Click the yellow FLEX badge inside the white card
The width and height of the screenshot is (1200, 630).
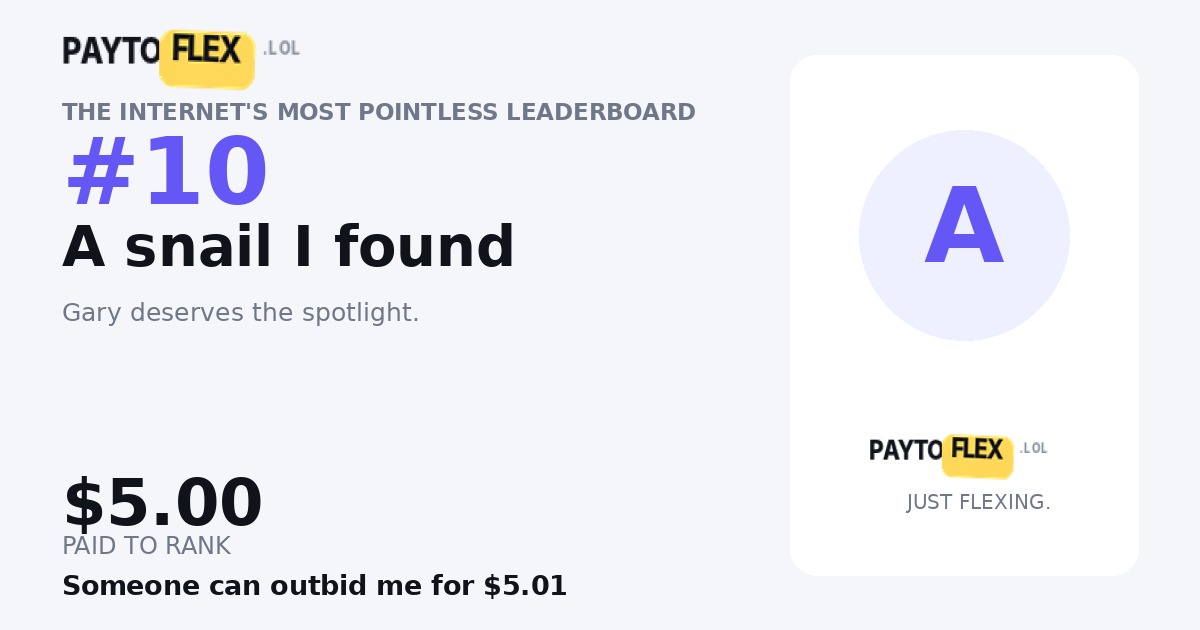[x=978, y=455]
